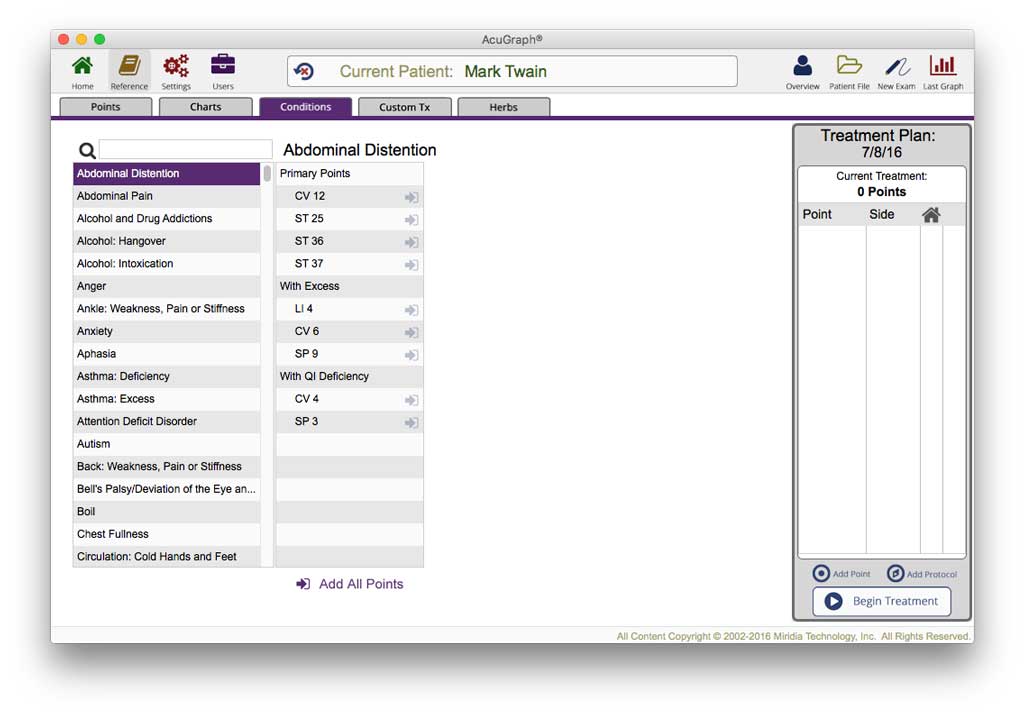The height and width of the screenshot is (715, 1024).
Task: Switch to the Custom Tx tab
Action: pyautogui.click(x=405, y=107)
